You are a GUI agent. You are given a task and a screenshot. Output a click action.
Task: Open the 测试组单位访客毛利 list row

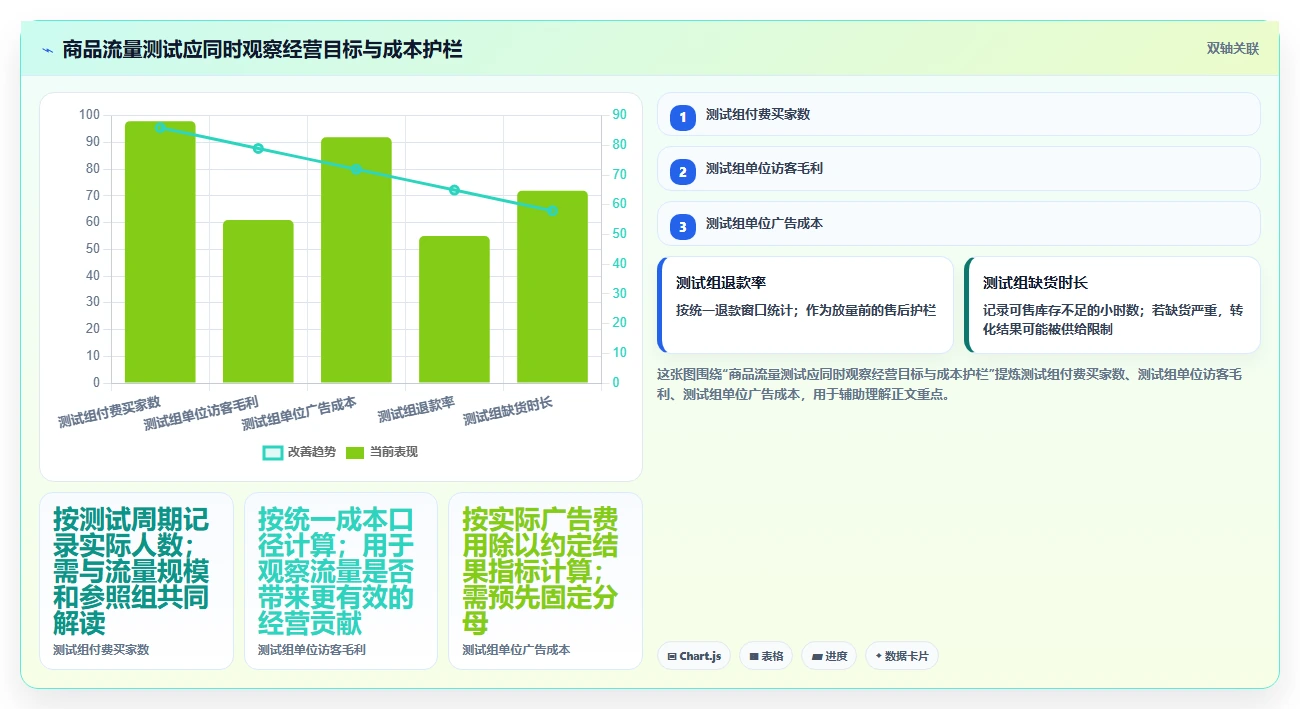pos(958,168)
